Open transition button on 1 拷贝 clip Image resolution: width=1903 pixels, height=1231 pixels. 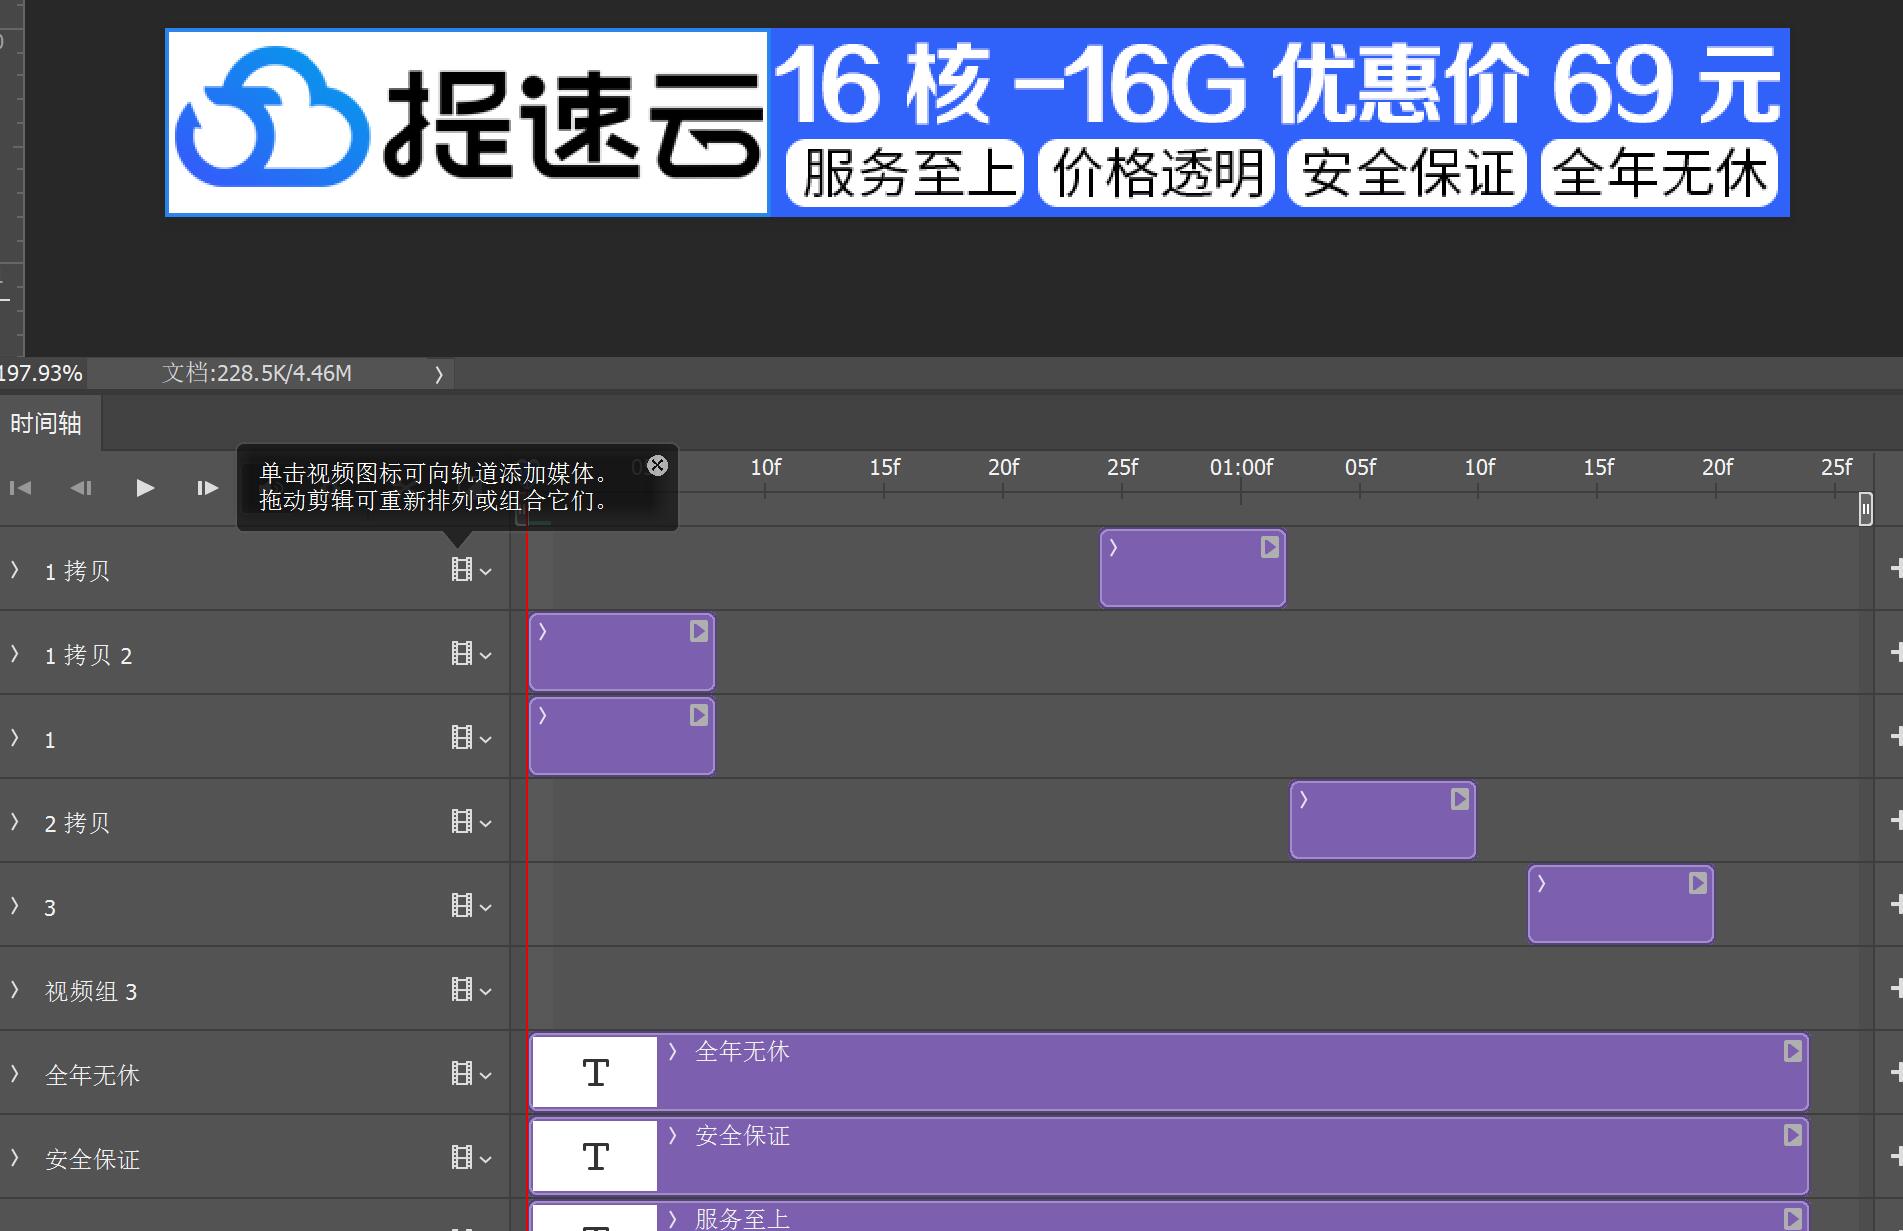[1269, 547]
